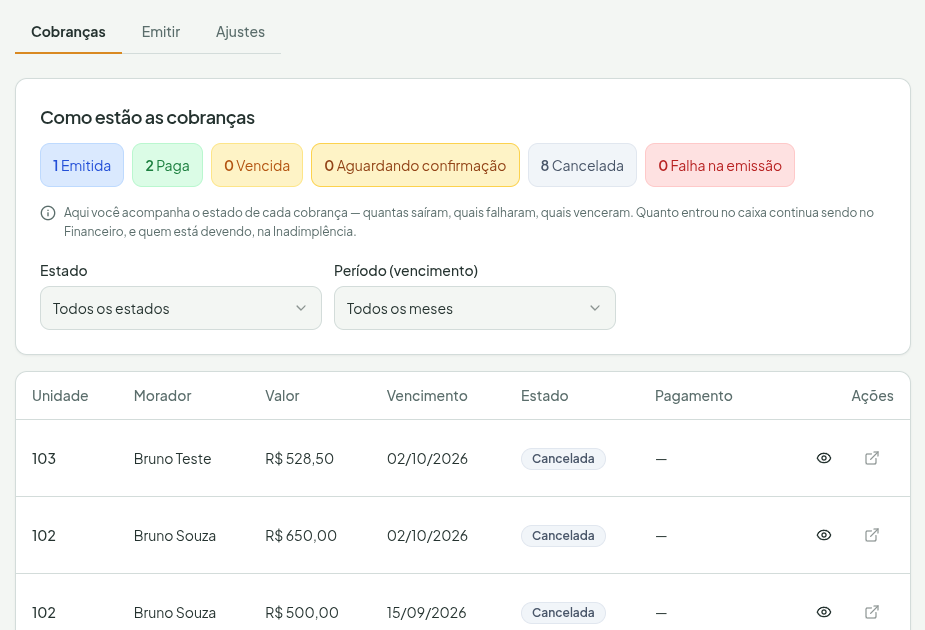Click Cancelada badge in the R$ 500,00 row

click(x=563, y=612)
